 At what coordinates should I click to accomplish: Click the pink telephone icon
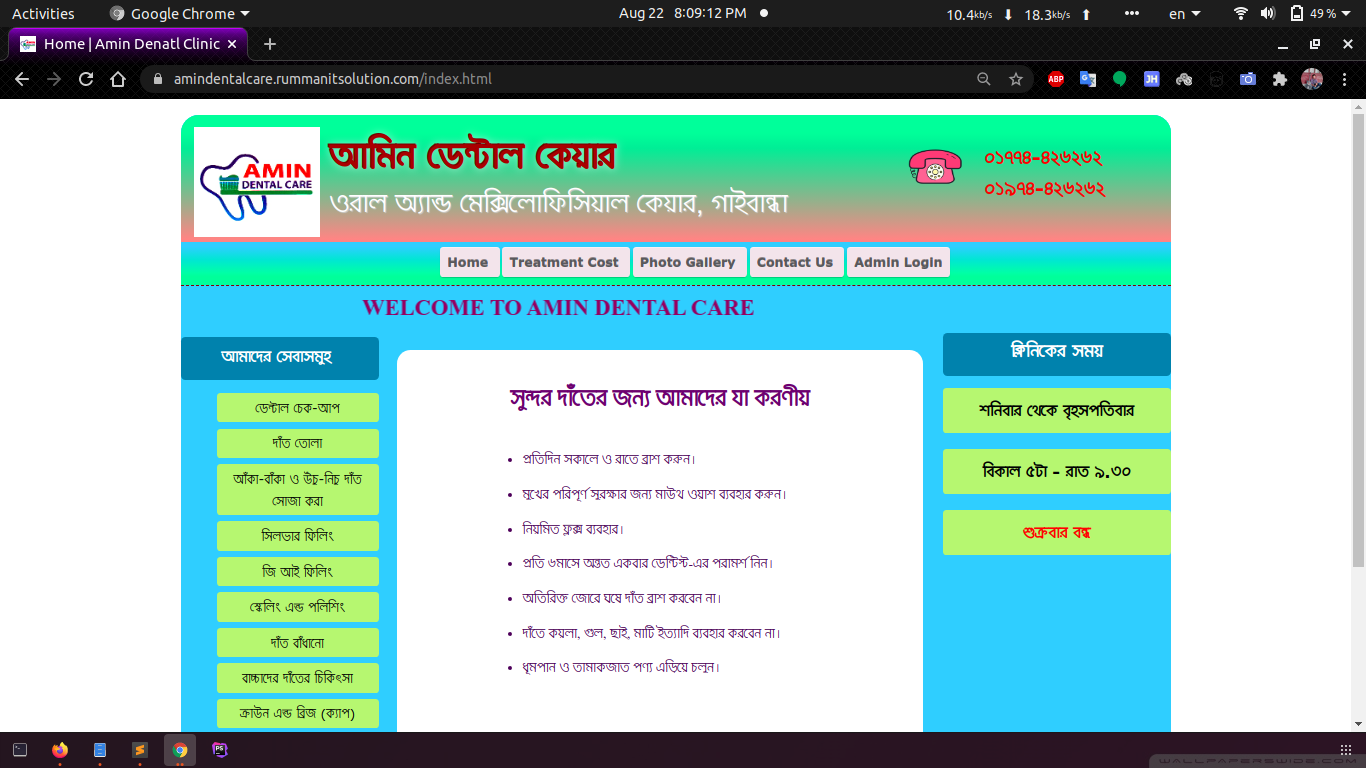(x=935, y=166)
